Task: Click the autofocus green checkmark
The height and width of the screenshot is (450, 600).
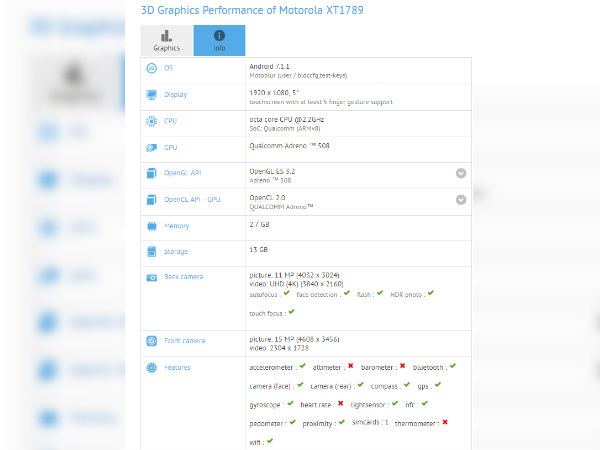Action: click(x=287, y=293)
